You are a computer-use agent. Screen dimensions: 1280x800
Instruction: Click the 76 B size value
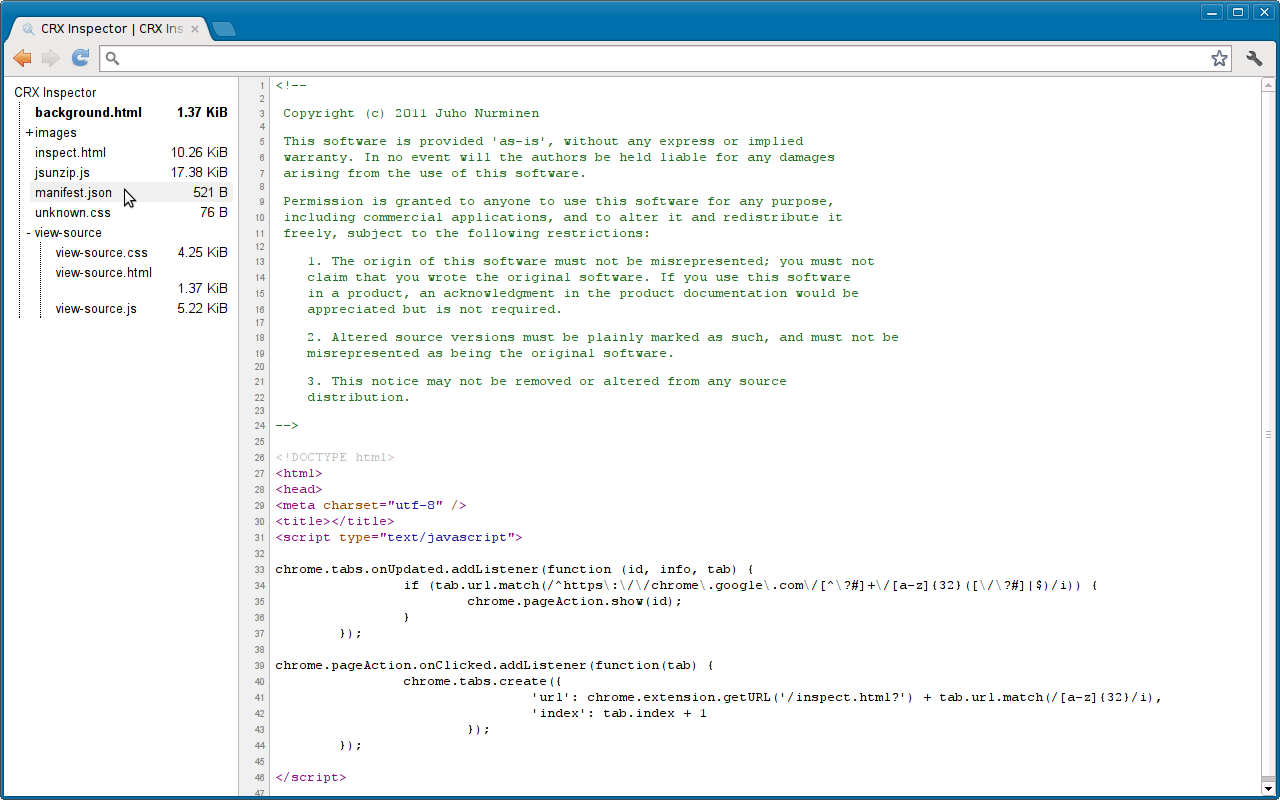(x=214, y=213)
